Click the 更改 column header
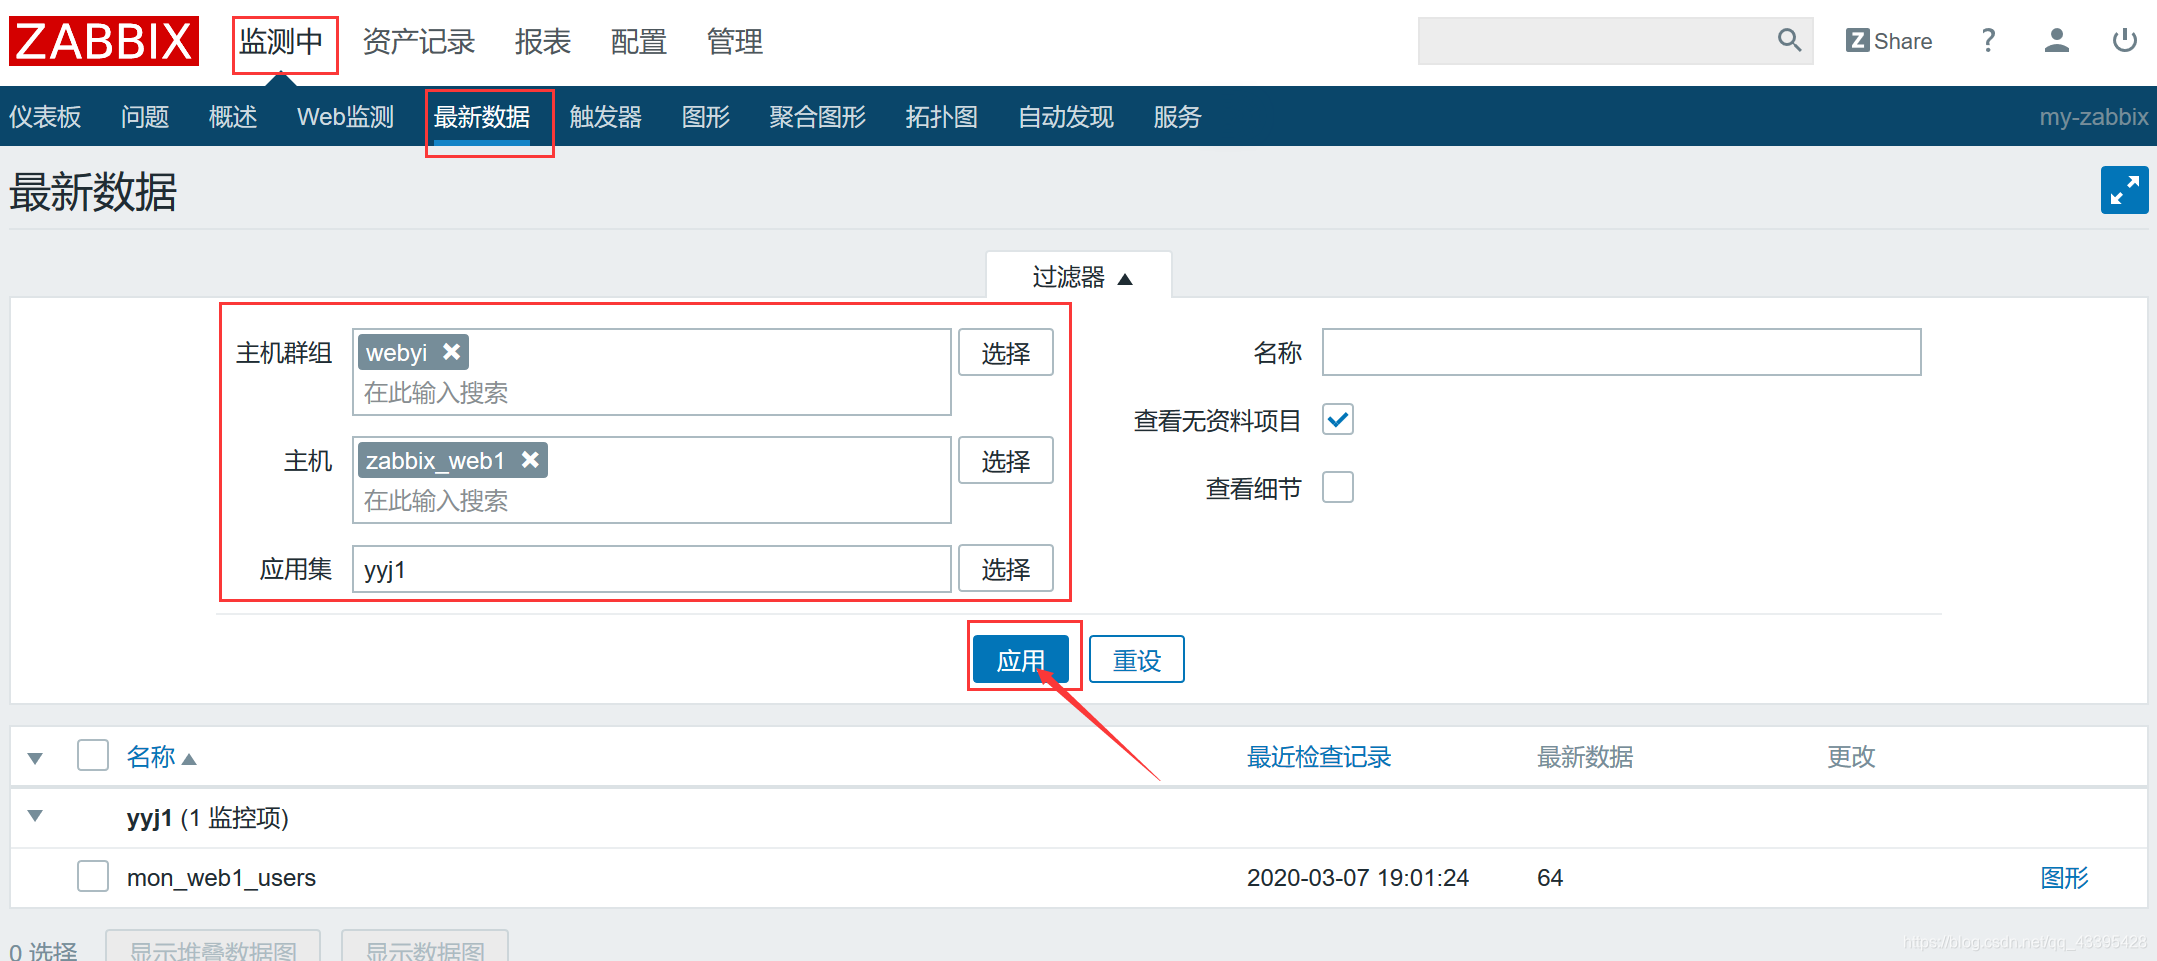The height and width of the screenshot is (961, 2157). coord(1851,757)
